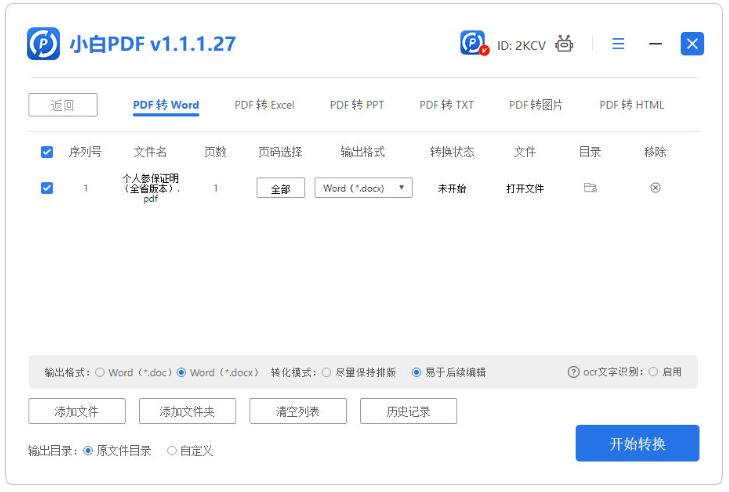
Task: Open the user account avatar icon
Action: click(x=474, y=43)
